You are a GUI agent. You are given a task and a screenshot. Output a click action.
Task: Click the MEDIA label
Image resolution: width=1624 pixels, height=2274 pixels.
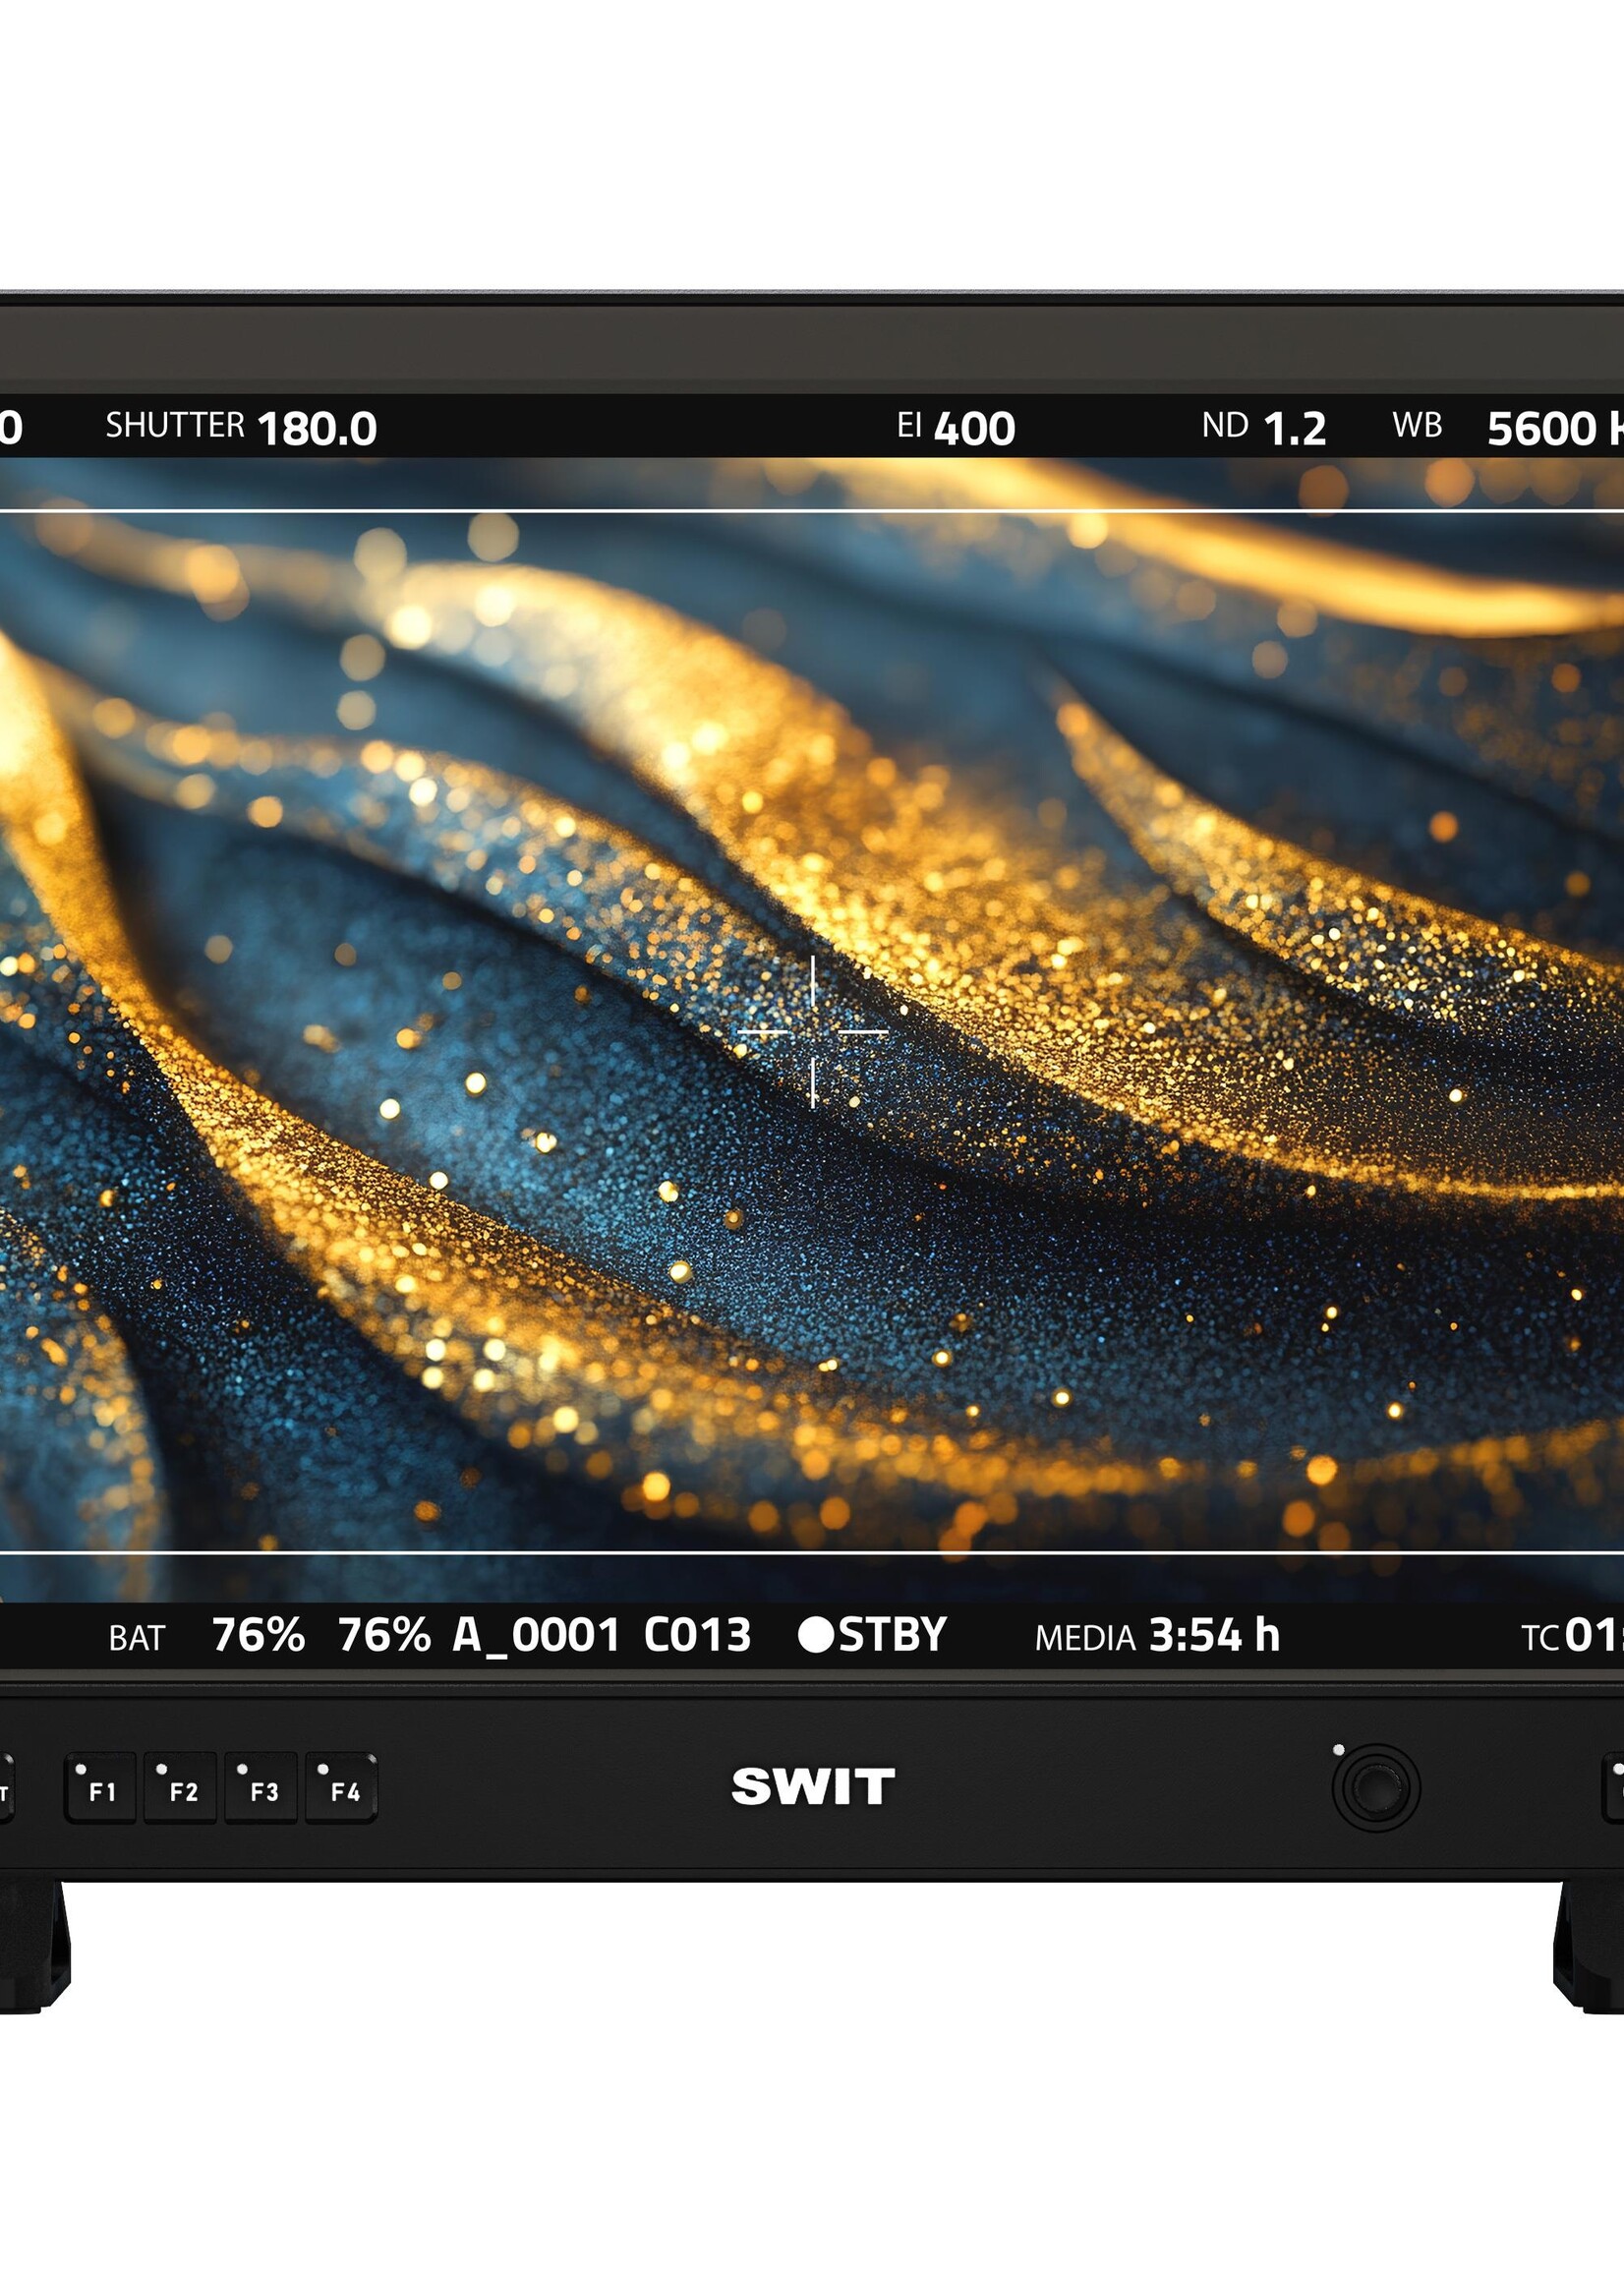(1085, 1638)
